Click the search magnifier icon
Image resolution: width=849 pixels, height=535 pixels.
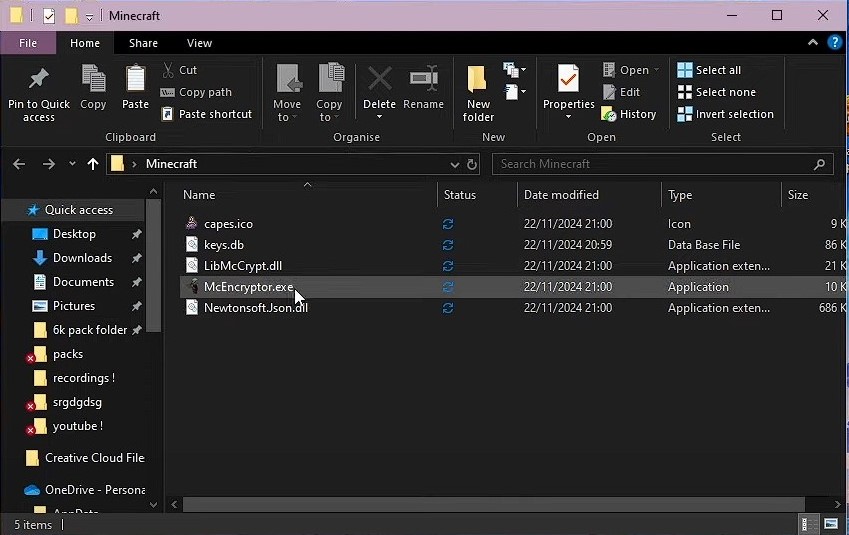pyautogui.click(x=819, y=164)
